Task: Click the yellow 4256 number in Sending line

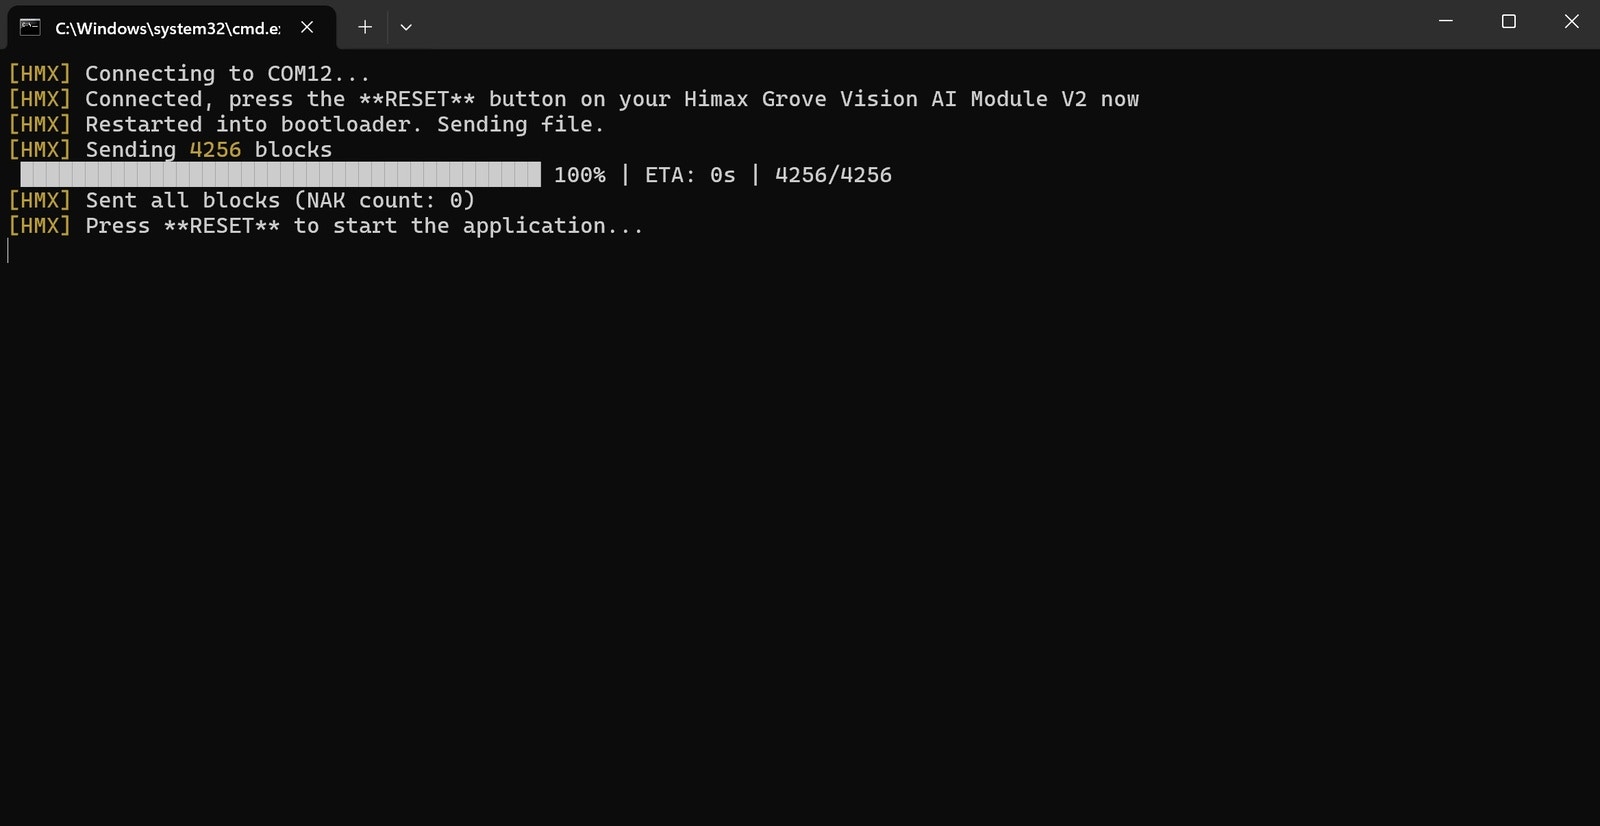Action: click(215, 150)
